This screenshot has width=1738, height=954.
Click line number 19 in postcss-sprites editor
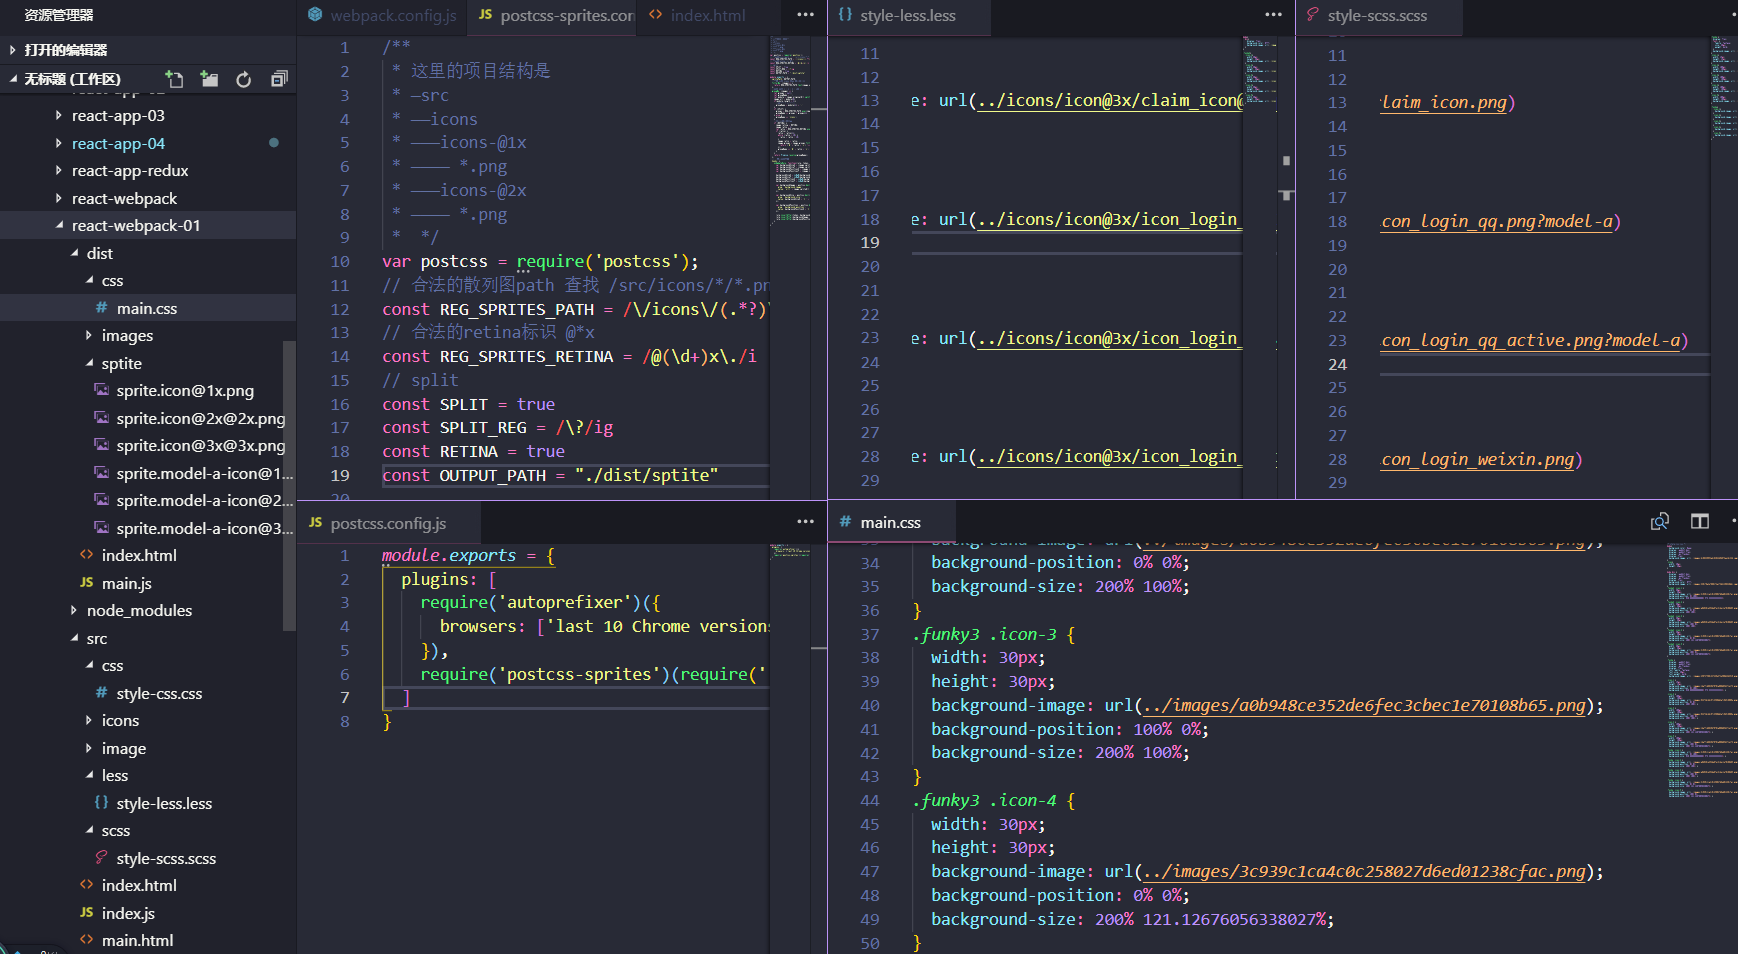(x=340, y=476)
